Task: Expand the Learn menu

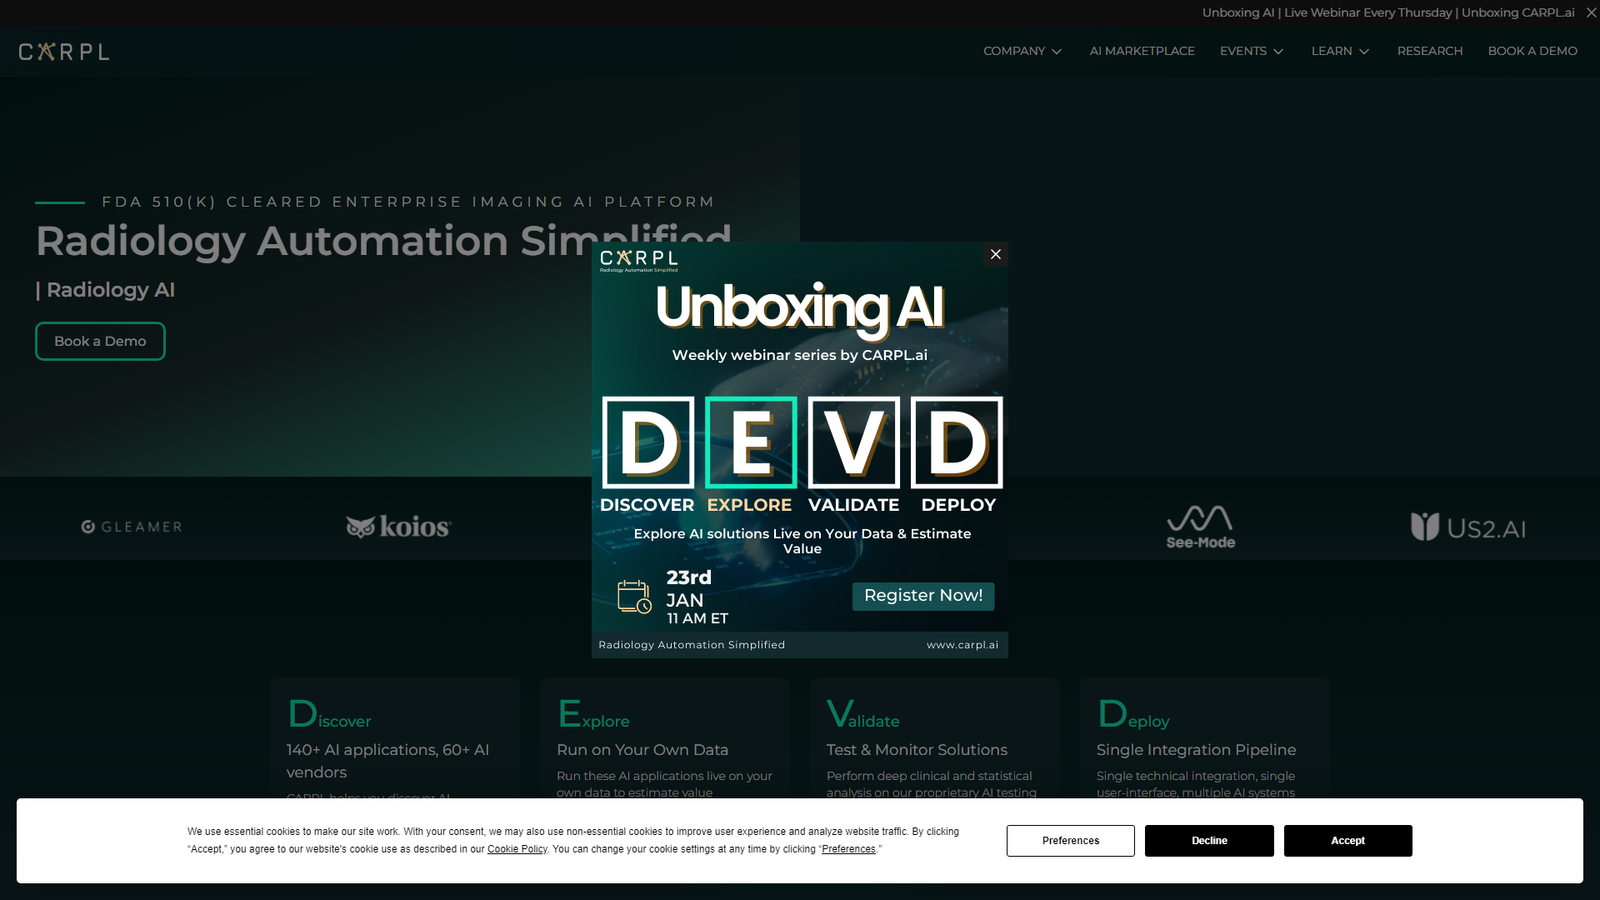Action: pos(1340,51)
